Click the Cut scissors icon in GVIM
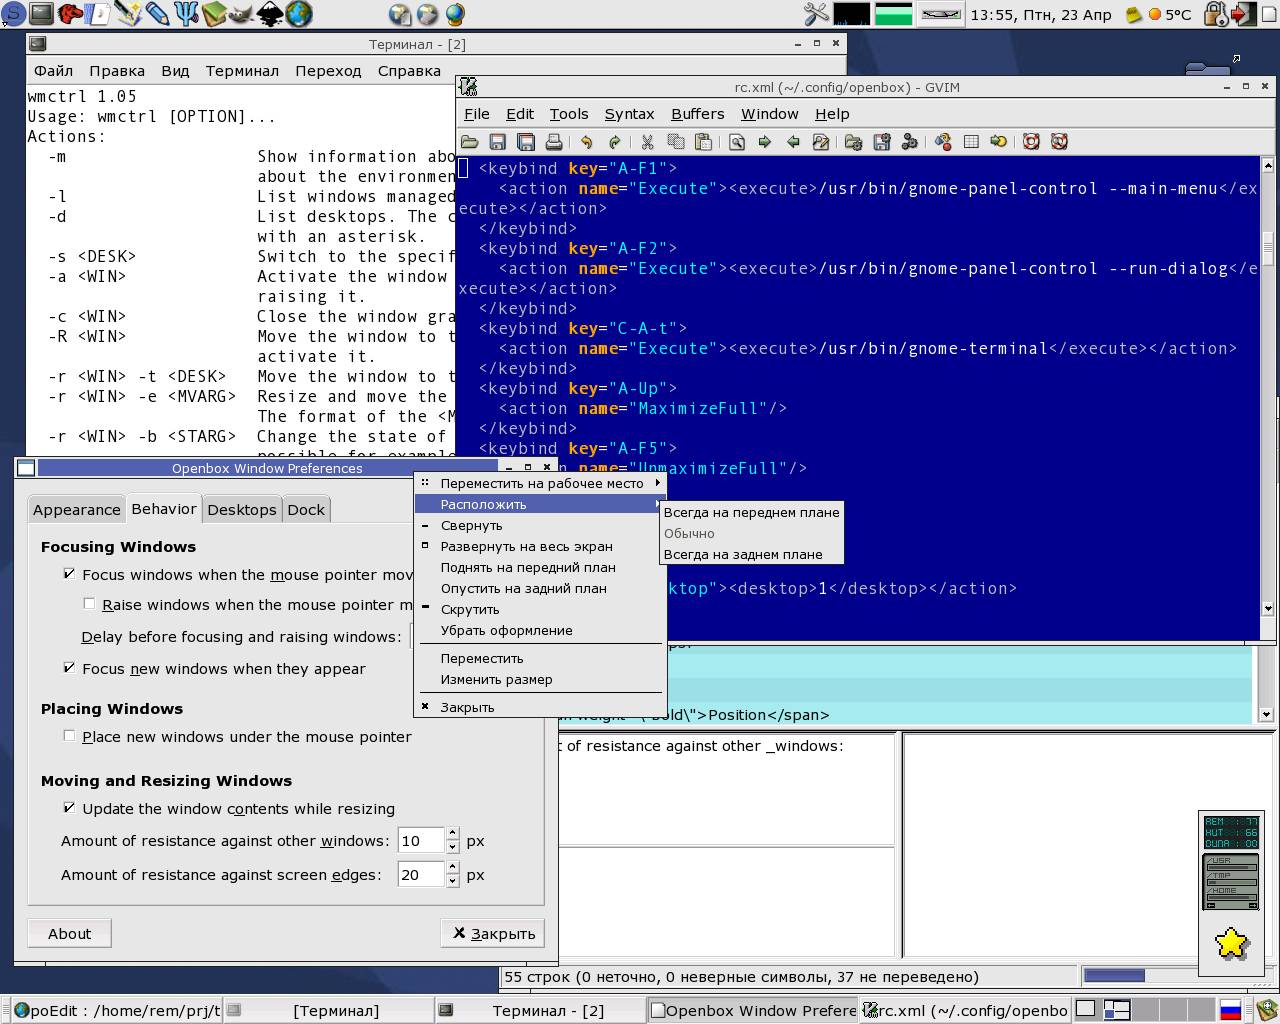 647,142
